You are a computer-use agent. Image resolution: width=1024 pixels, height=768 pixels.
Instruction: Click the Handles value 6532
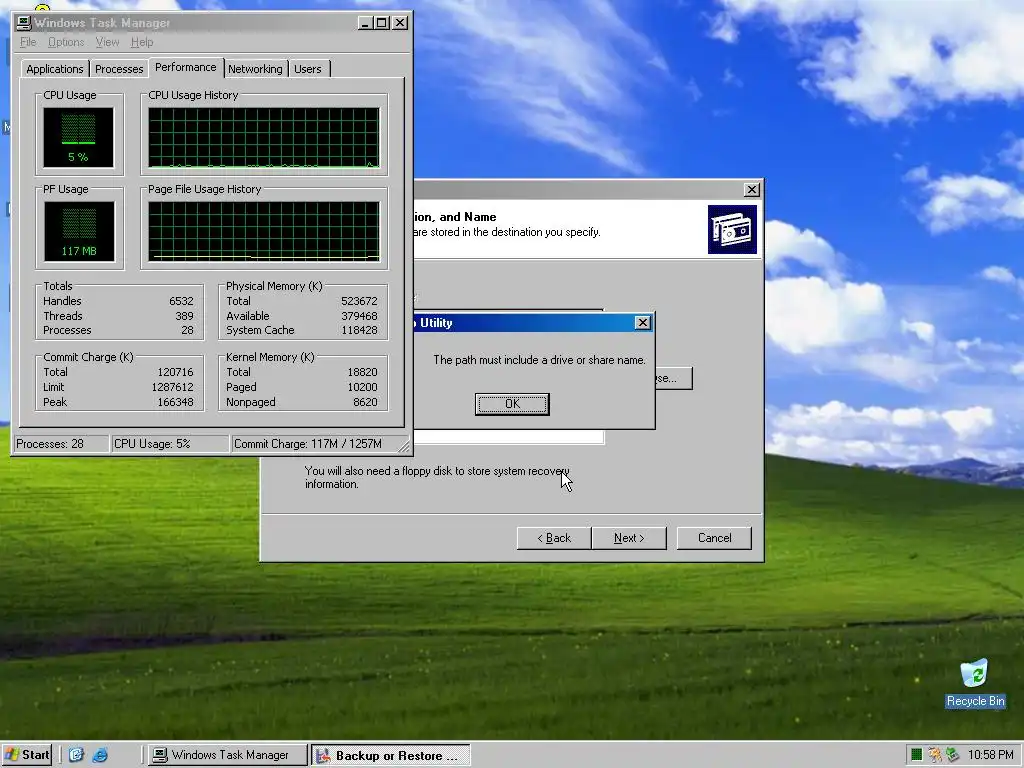(181, 301)
